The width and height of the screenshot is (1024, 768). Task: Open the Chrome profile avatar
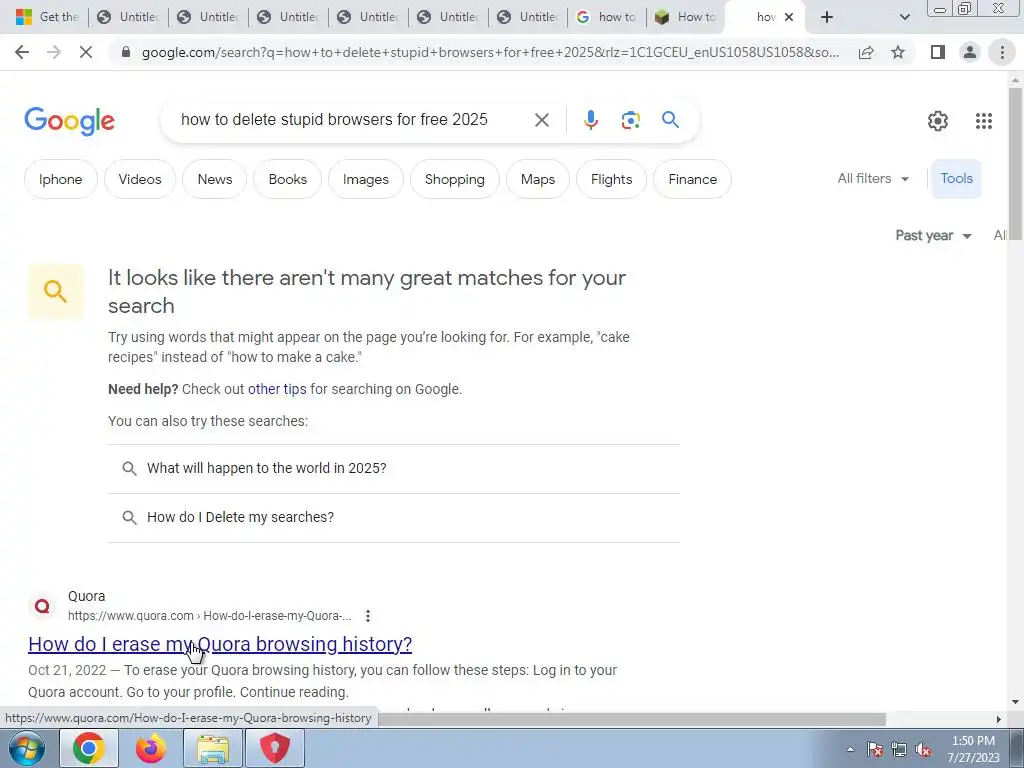[x=970, y=52]
